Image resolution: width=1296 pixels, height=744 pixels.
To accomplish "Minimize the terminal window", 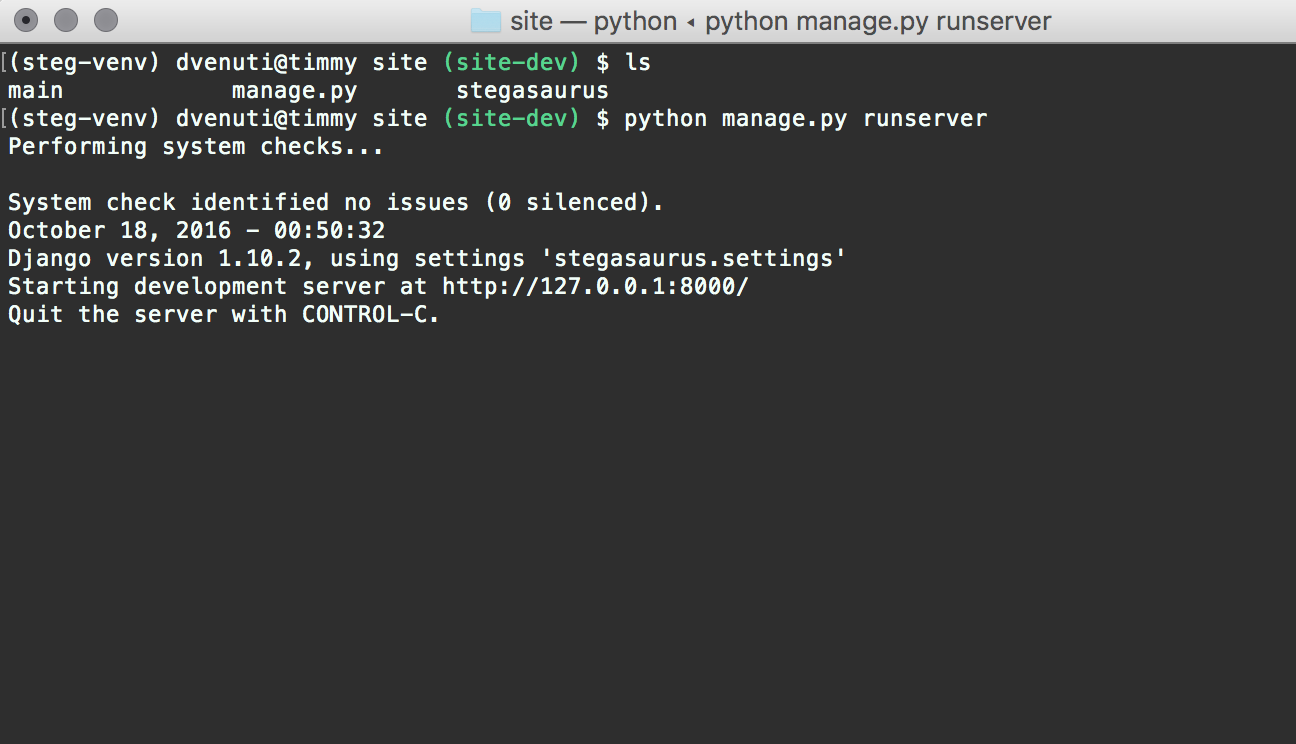I will pyautogui.click(x=66, y=20).
